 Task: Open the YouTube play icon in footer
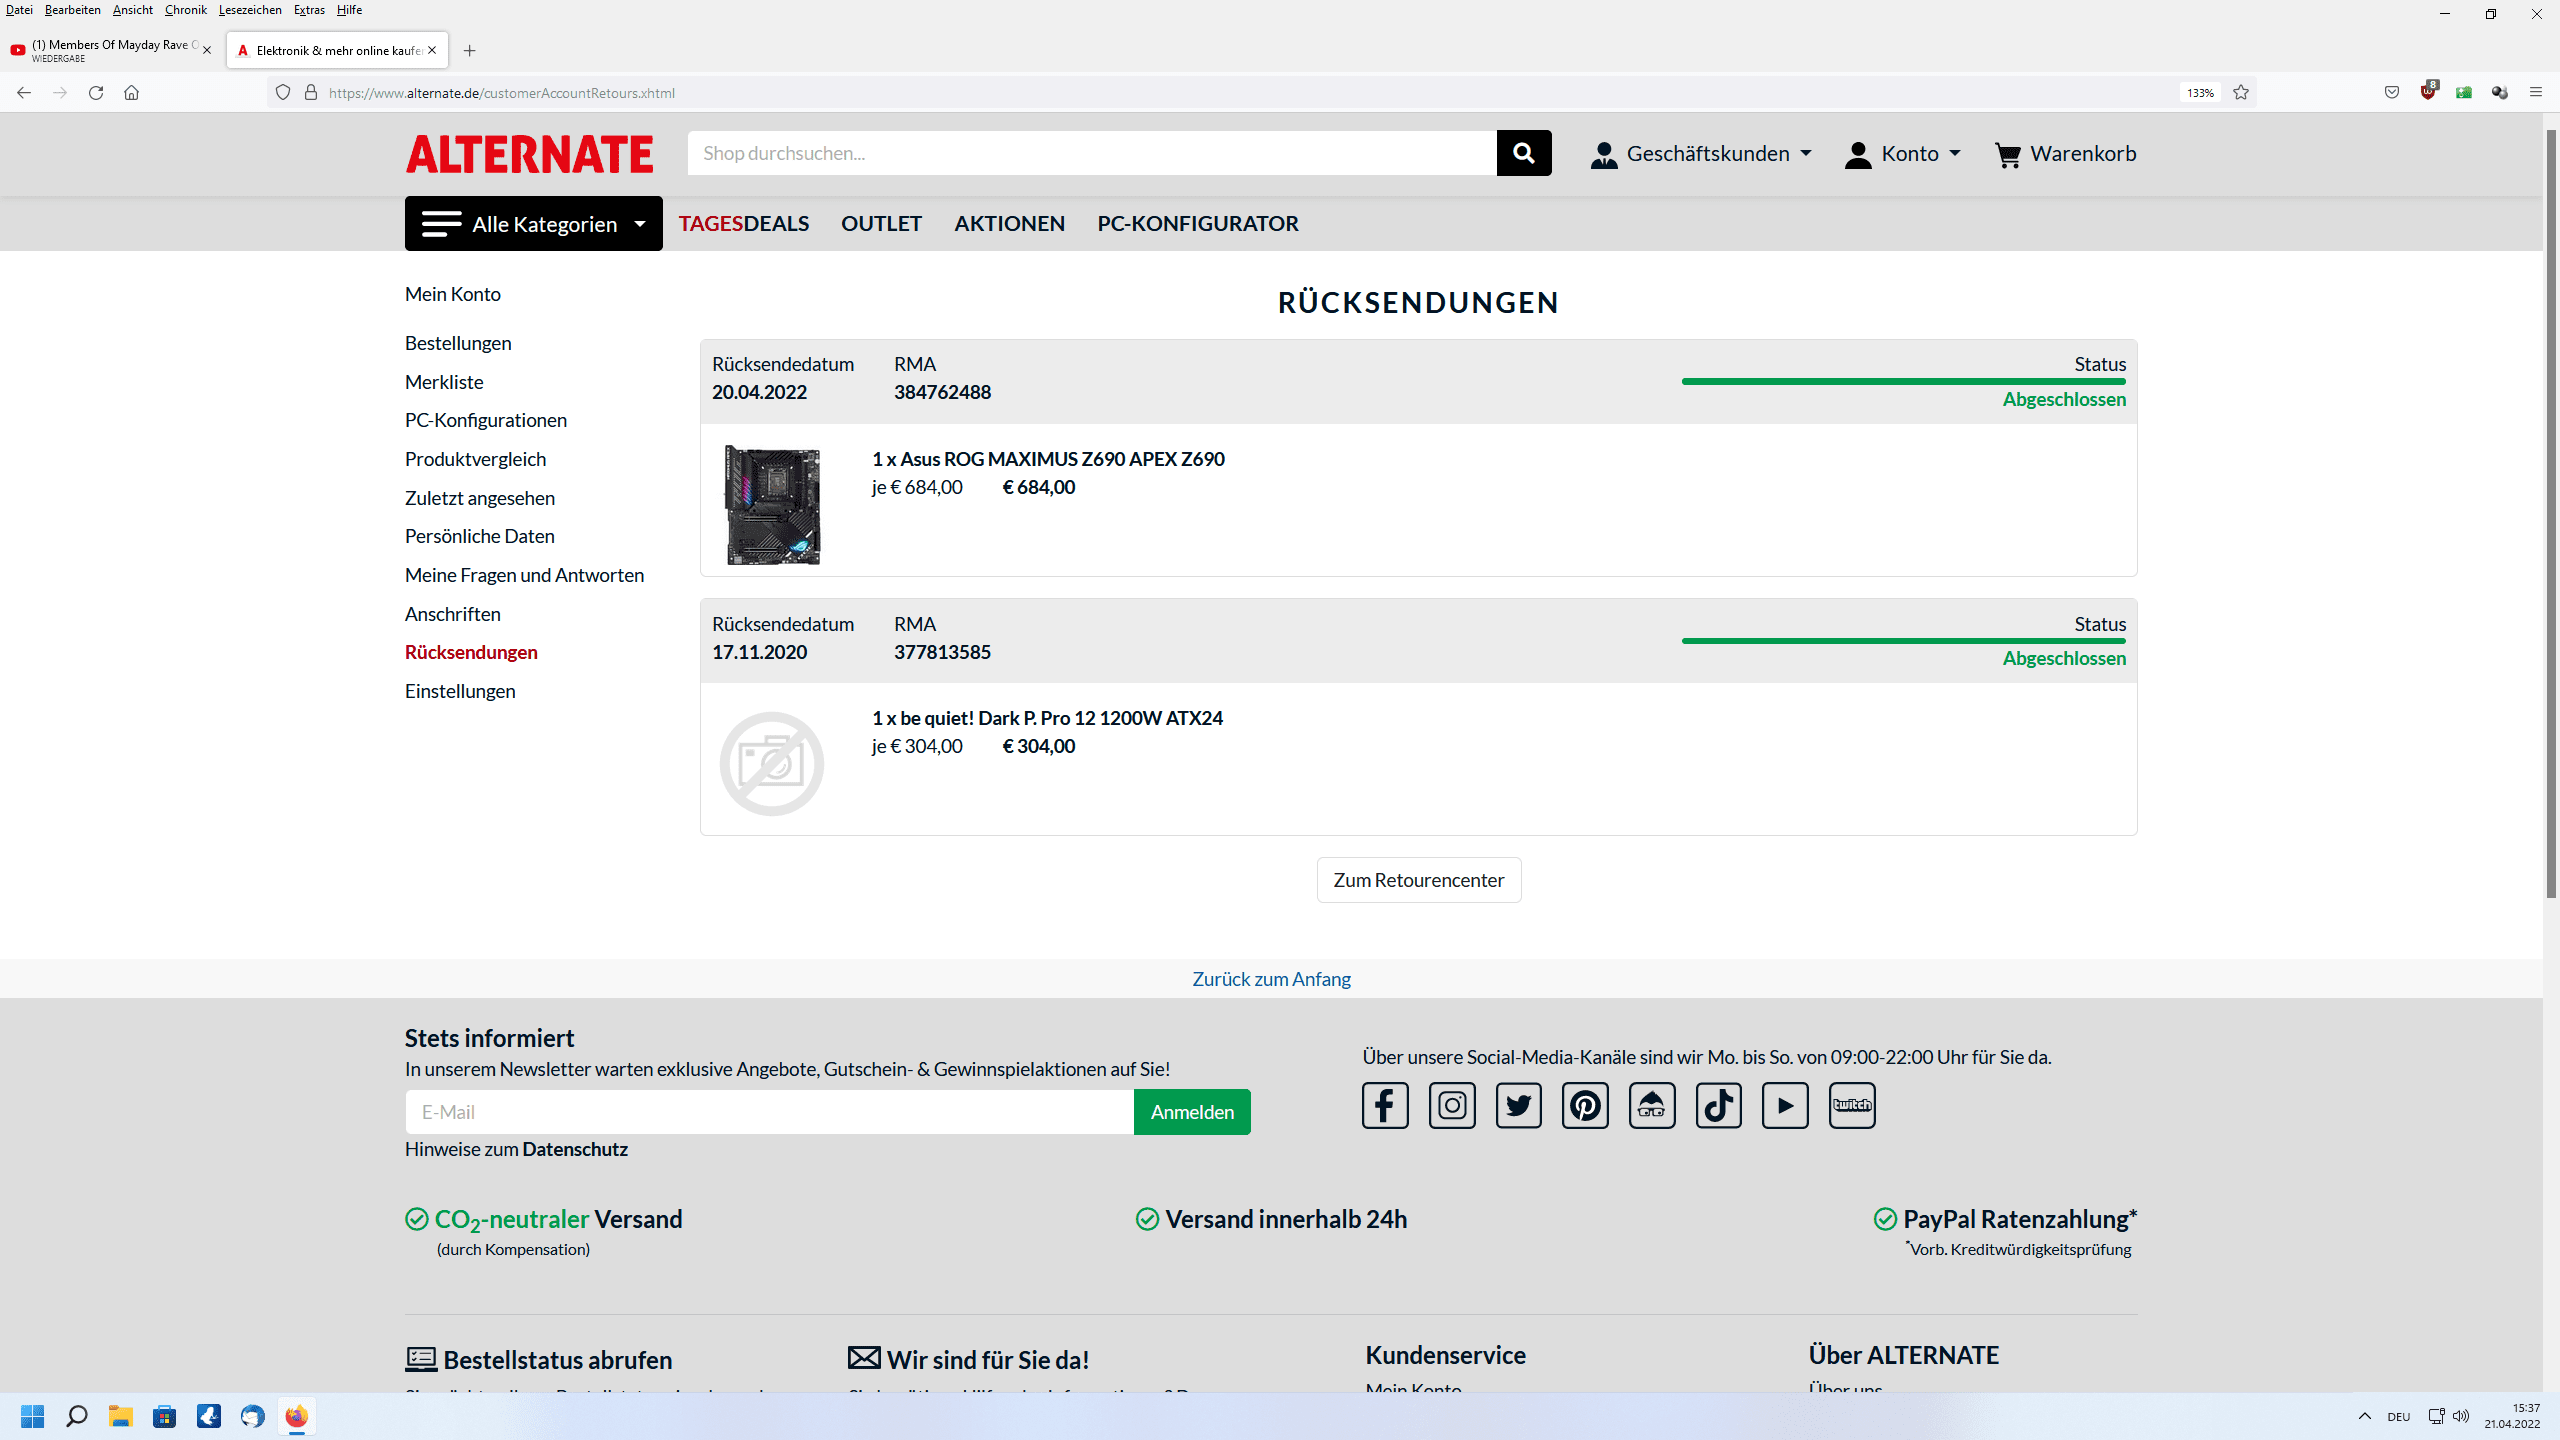click(1786, 1105)
